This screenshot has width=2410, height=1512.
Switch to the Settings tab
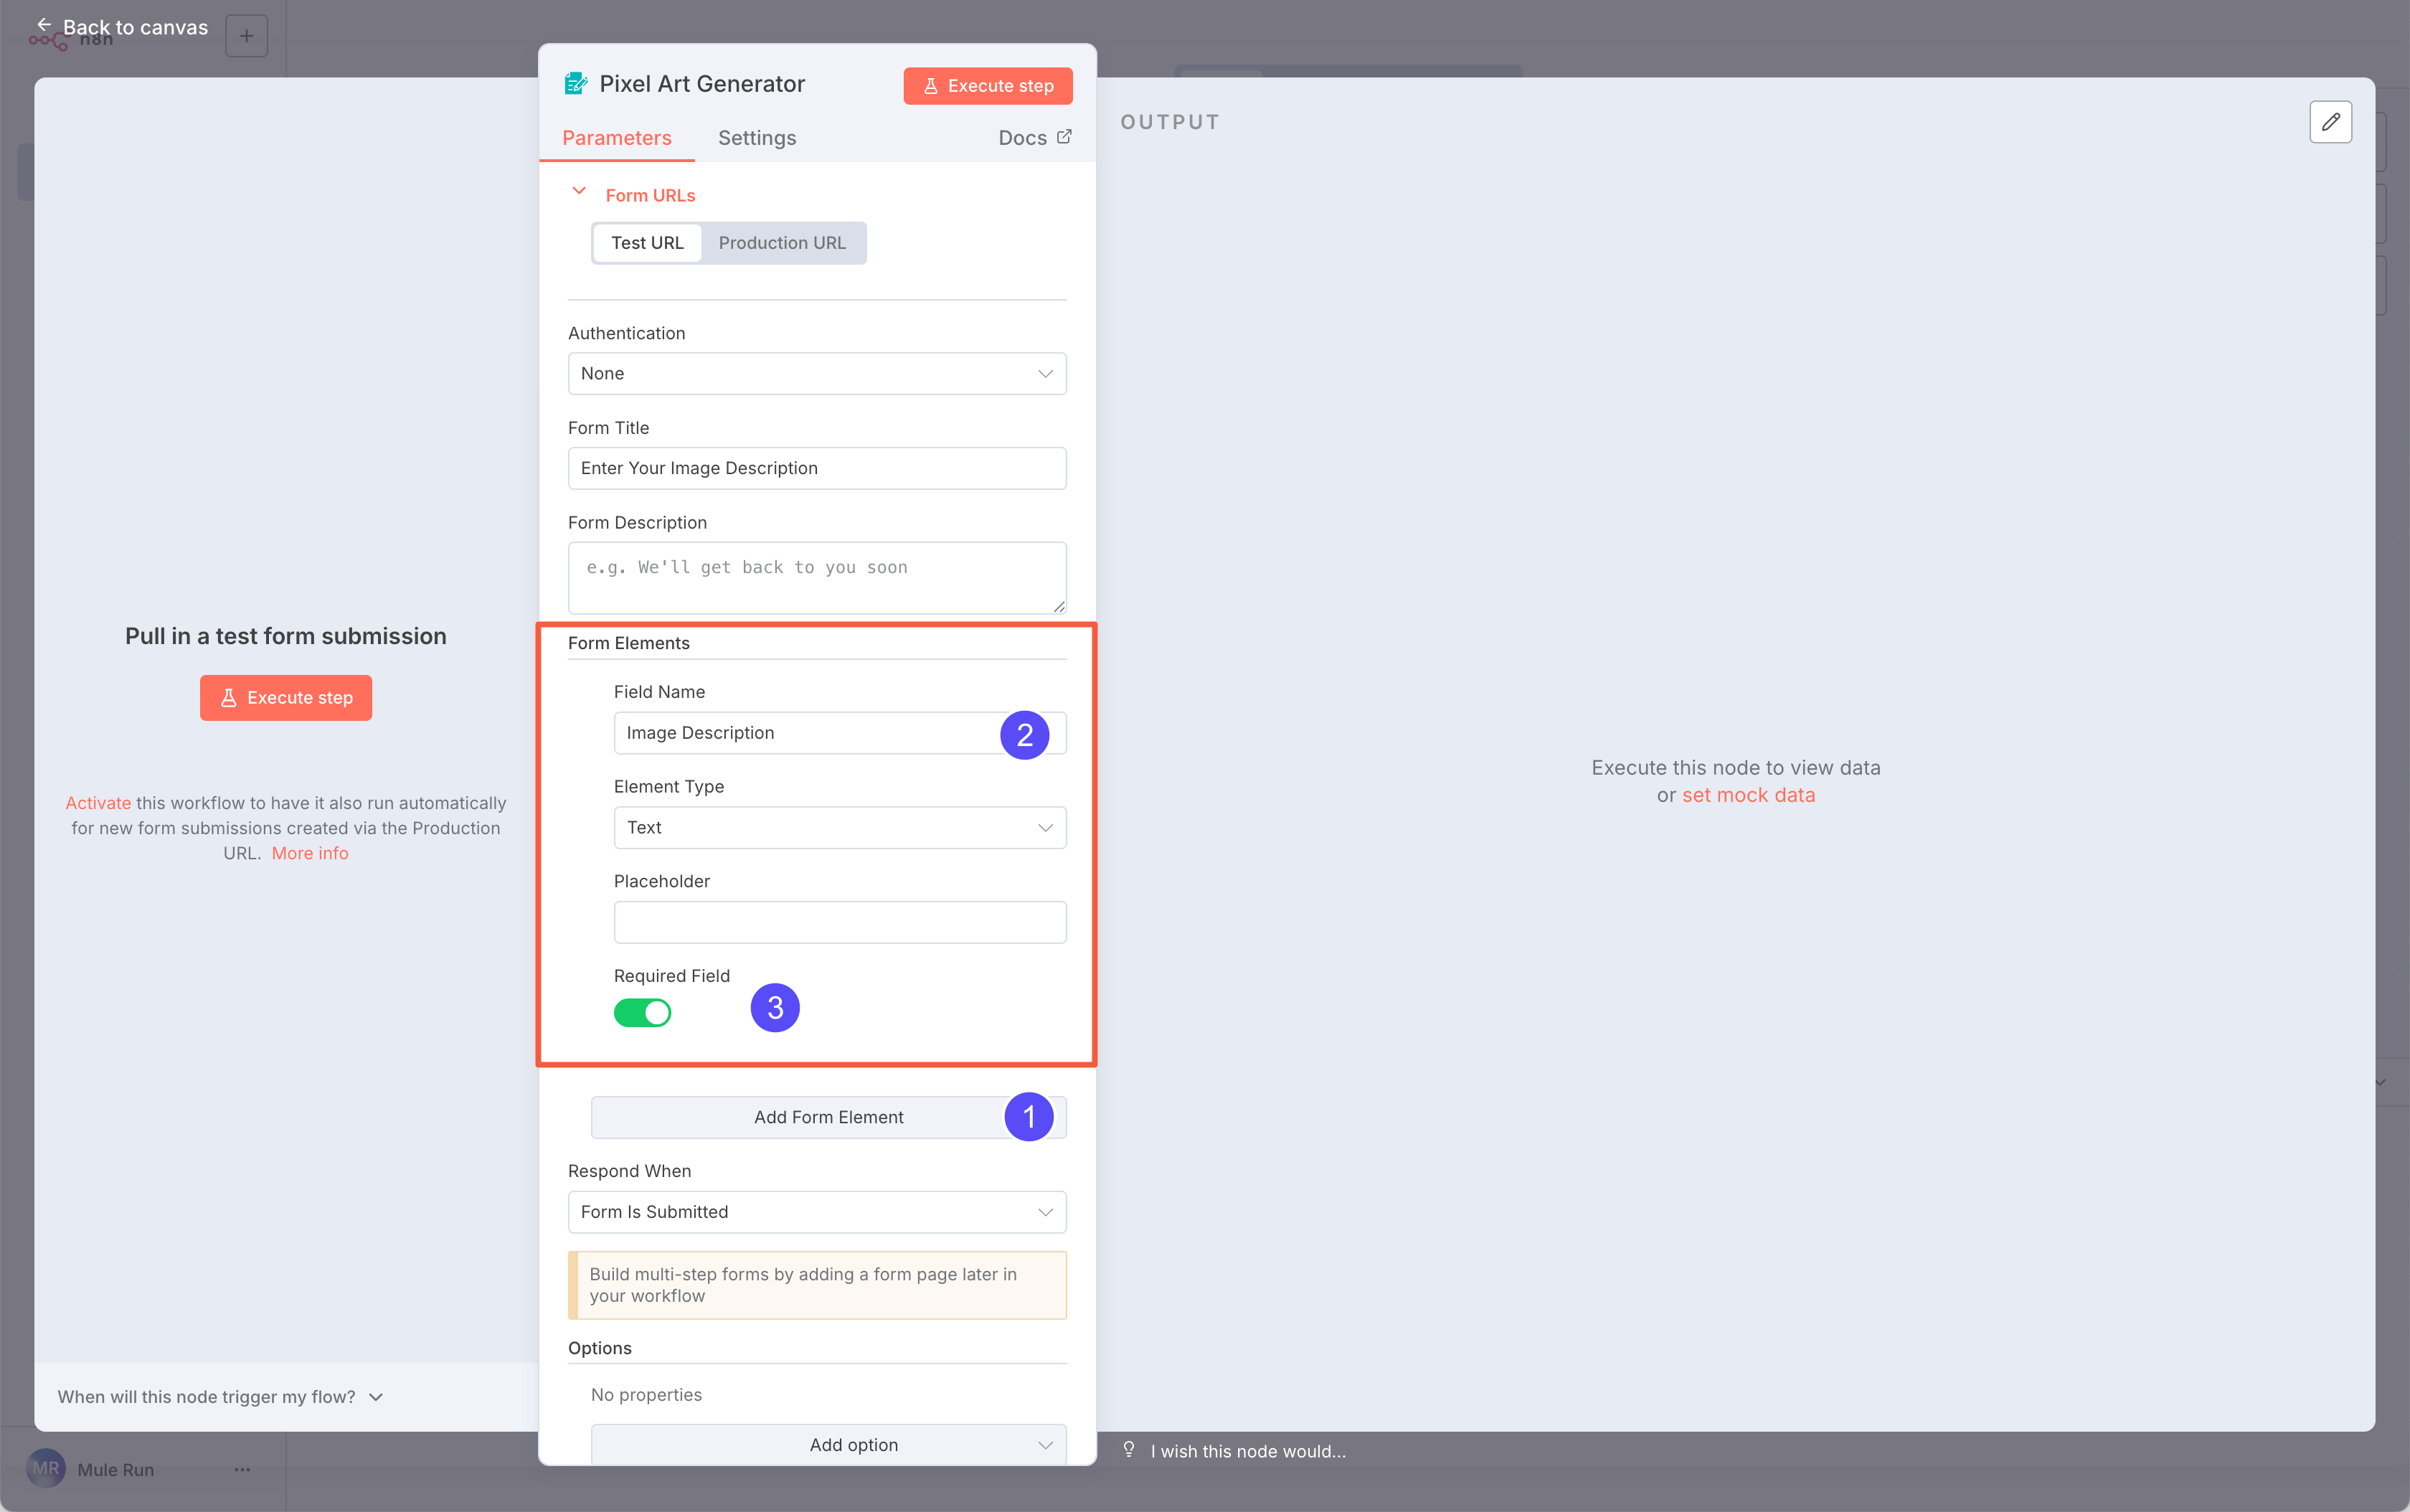pyautogui.click(x=757, y=138)
